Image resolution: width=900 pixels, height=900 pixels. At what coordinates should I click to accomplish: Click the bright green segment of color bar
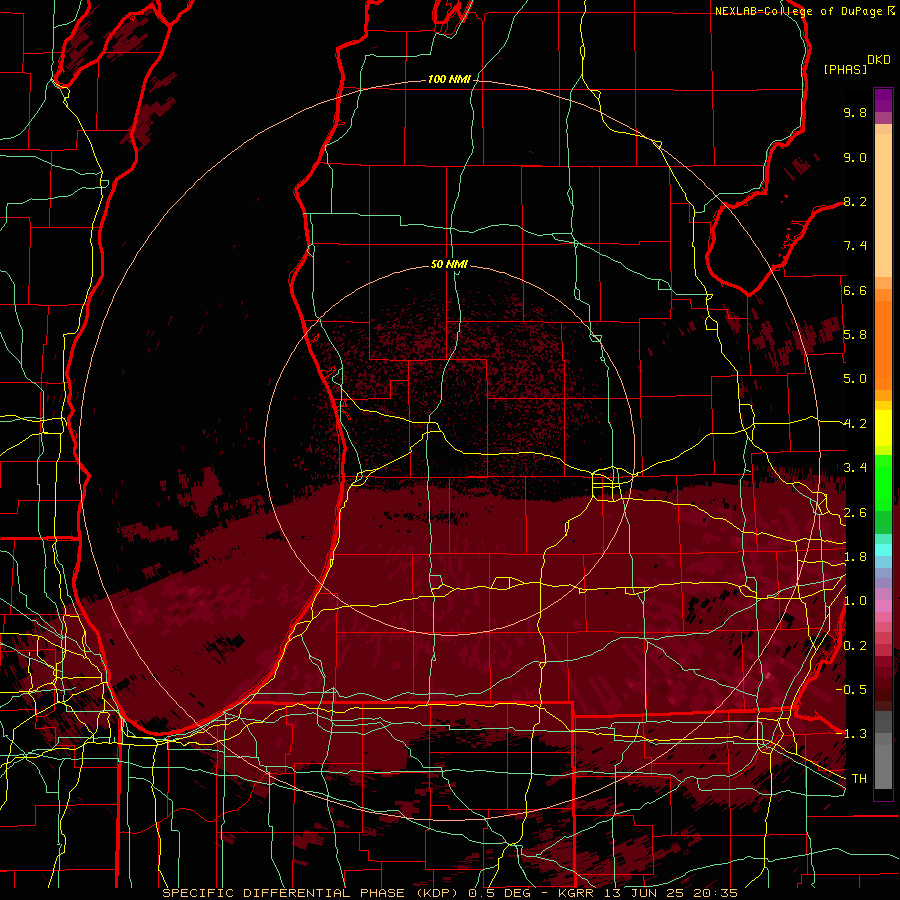coord(883,483)
